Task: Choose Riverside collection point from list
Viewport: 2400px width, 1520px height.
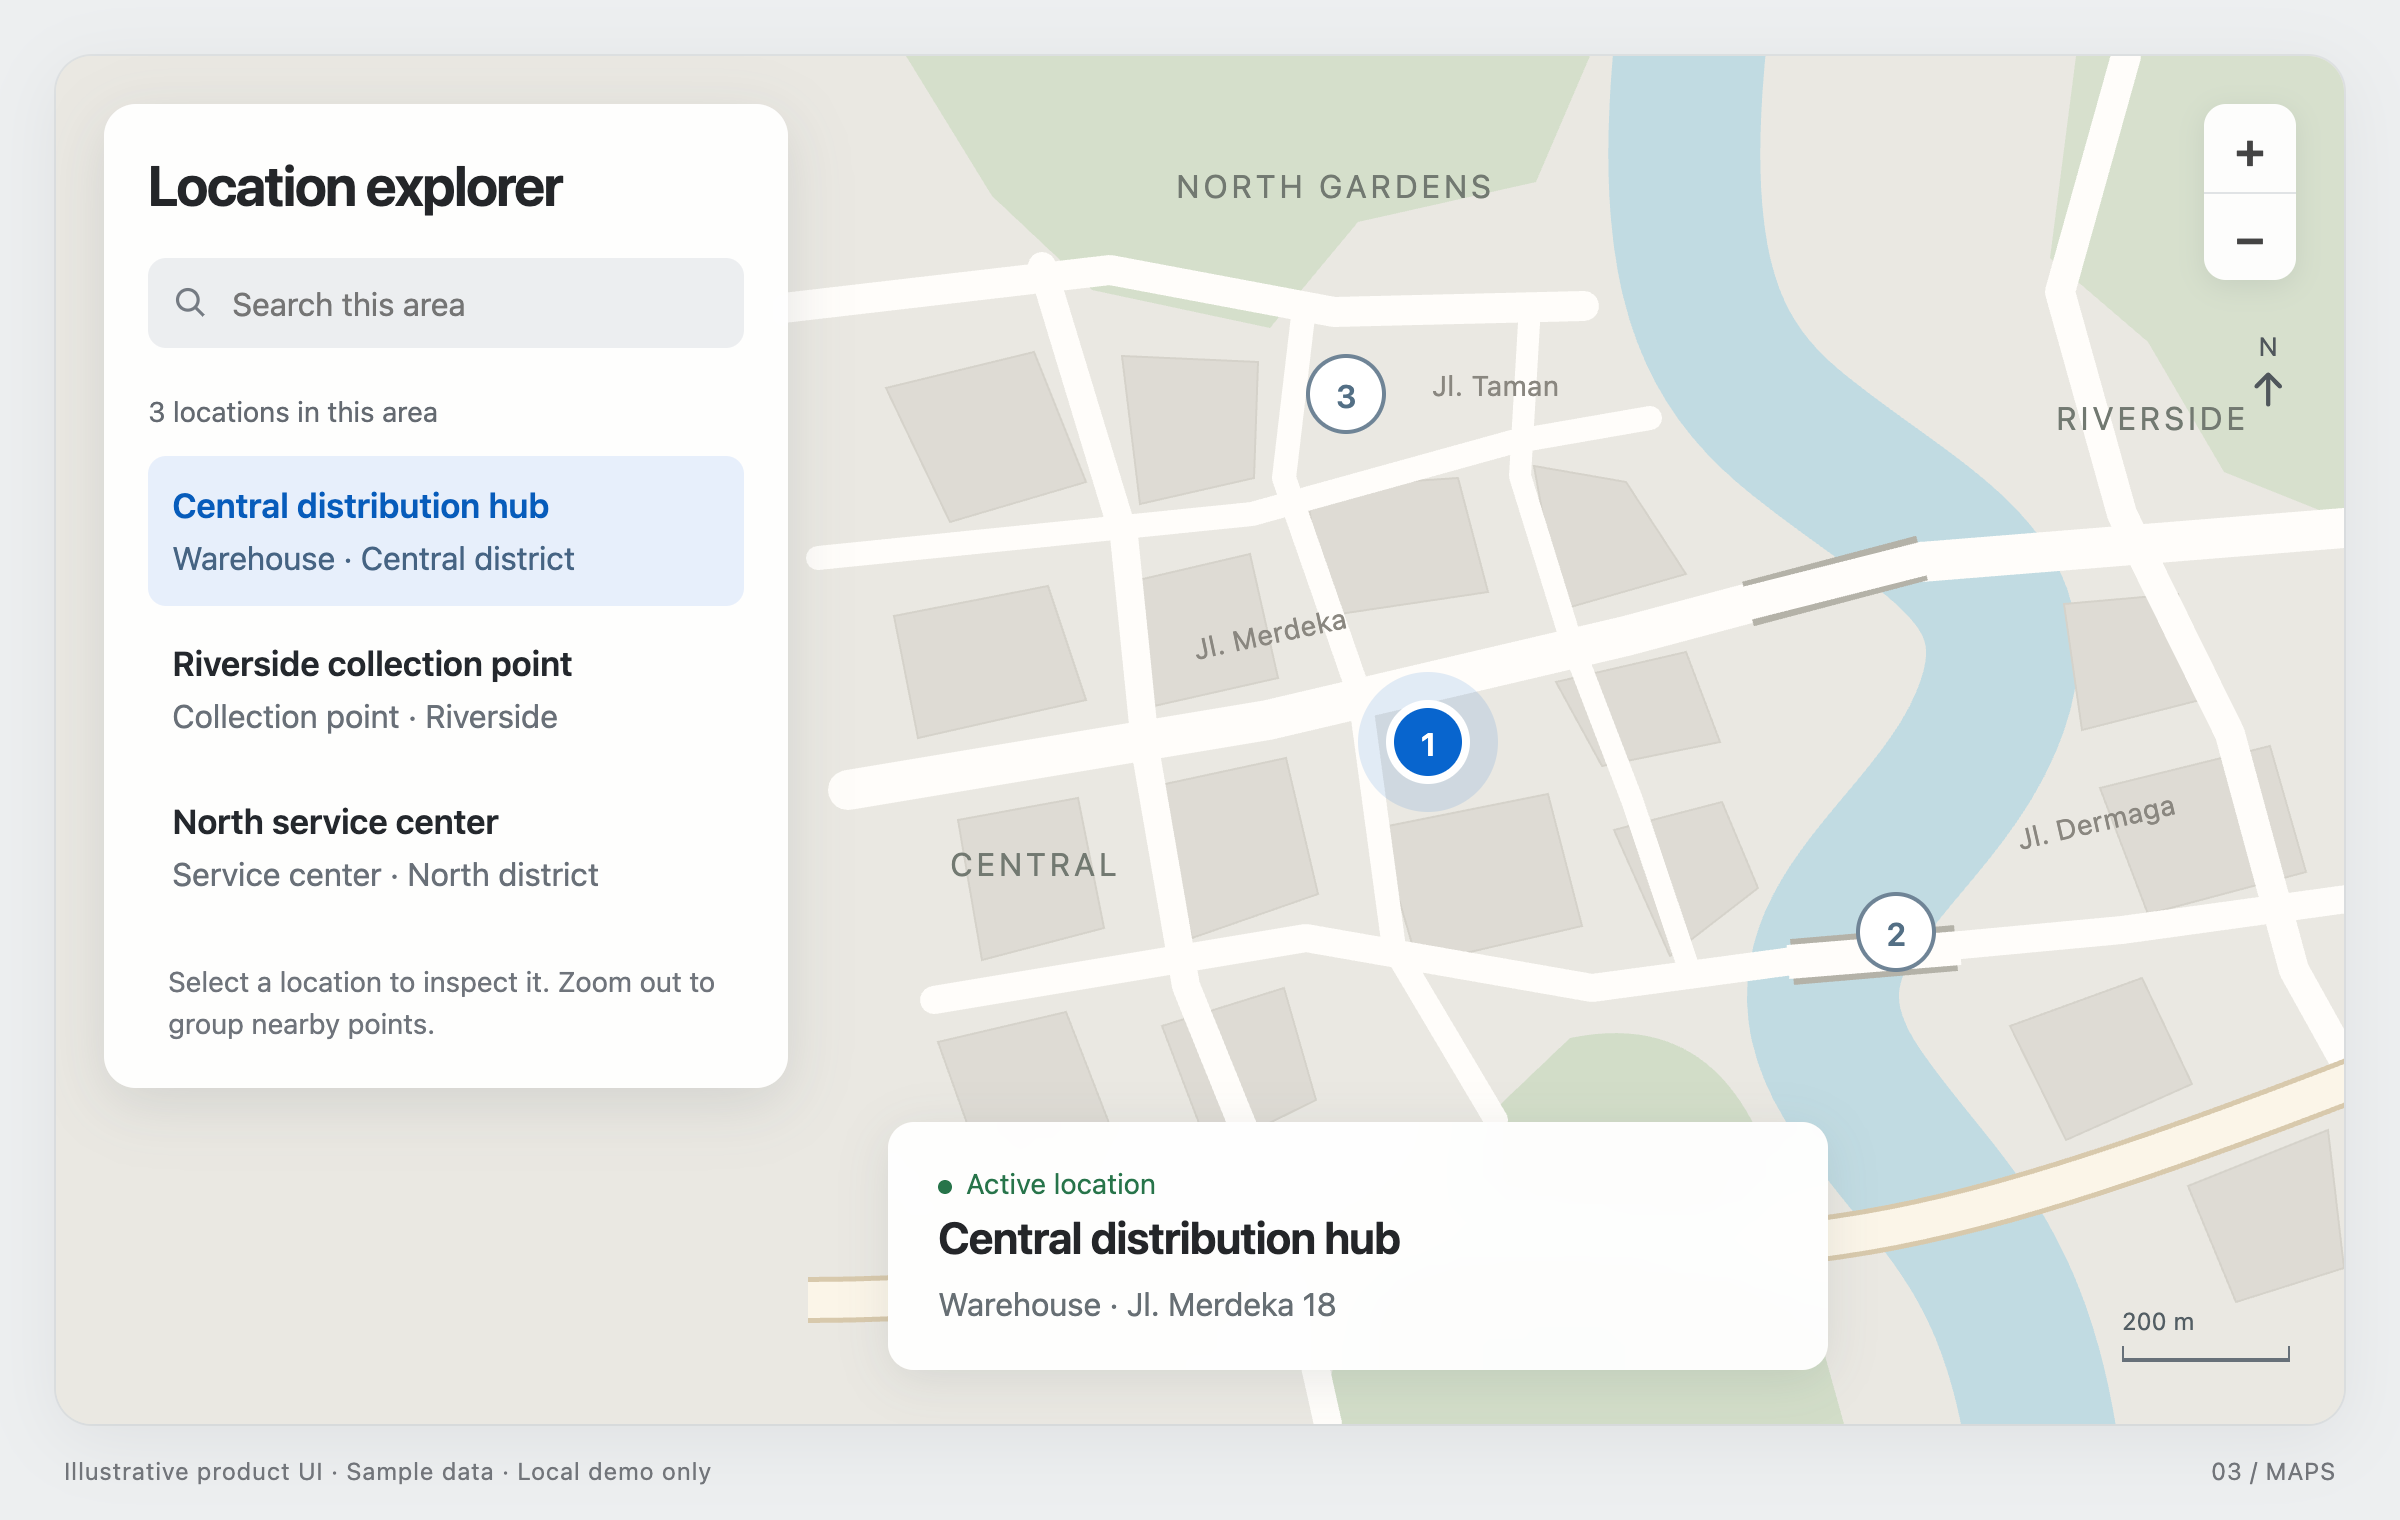Action: point(446,689)
